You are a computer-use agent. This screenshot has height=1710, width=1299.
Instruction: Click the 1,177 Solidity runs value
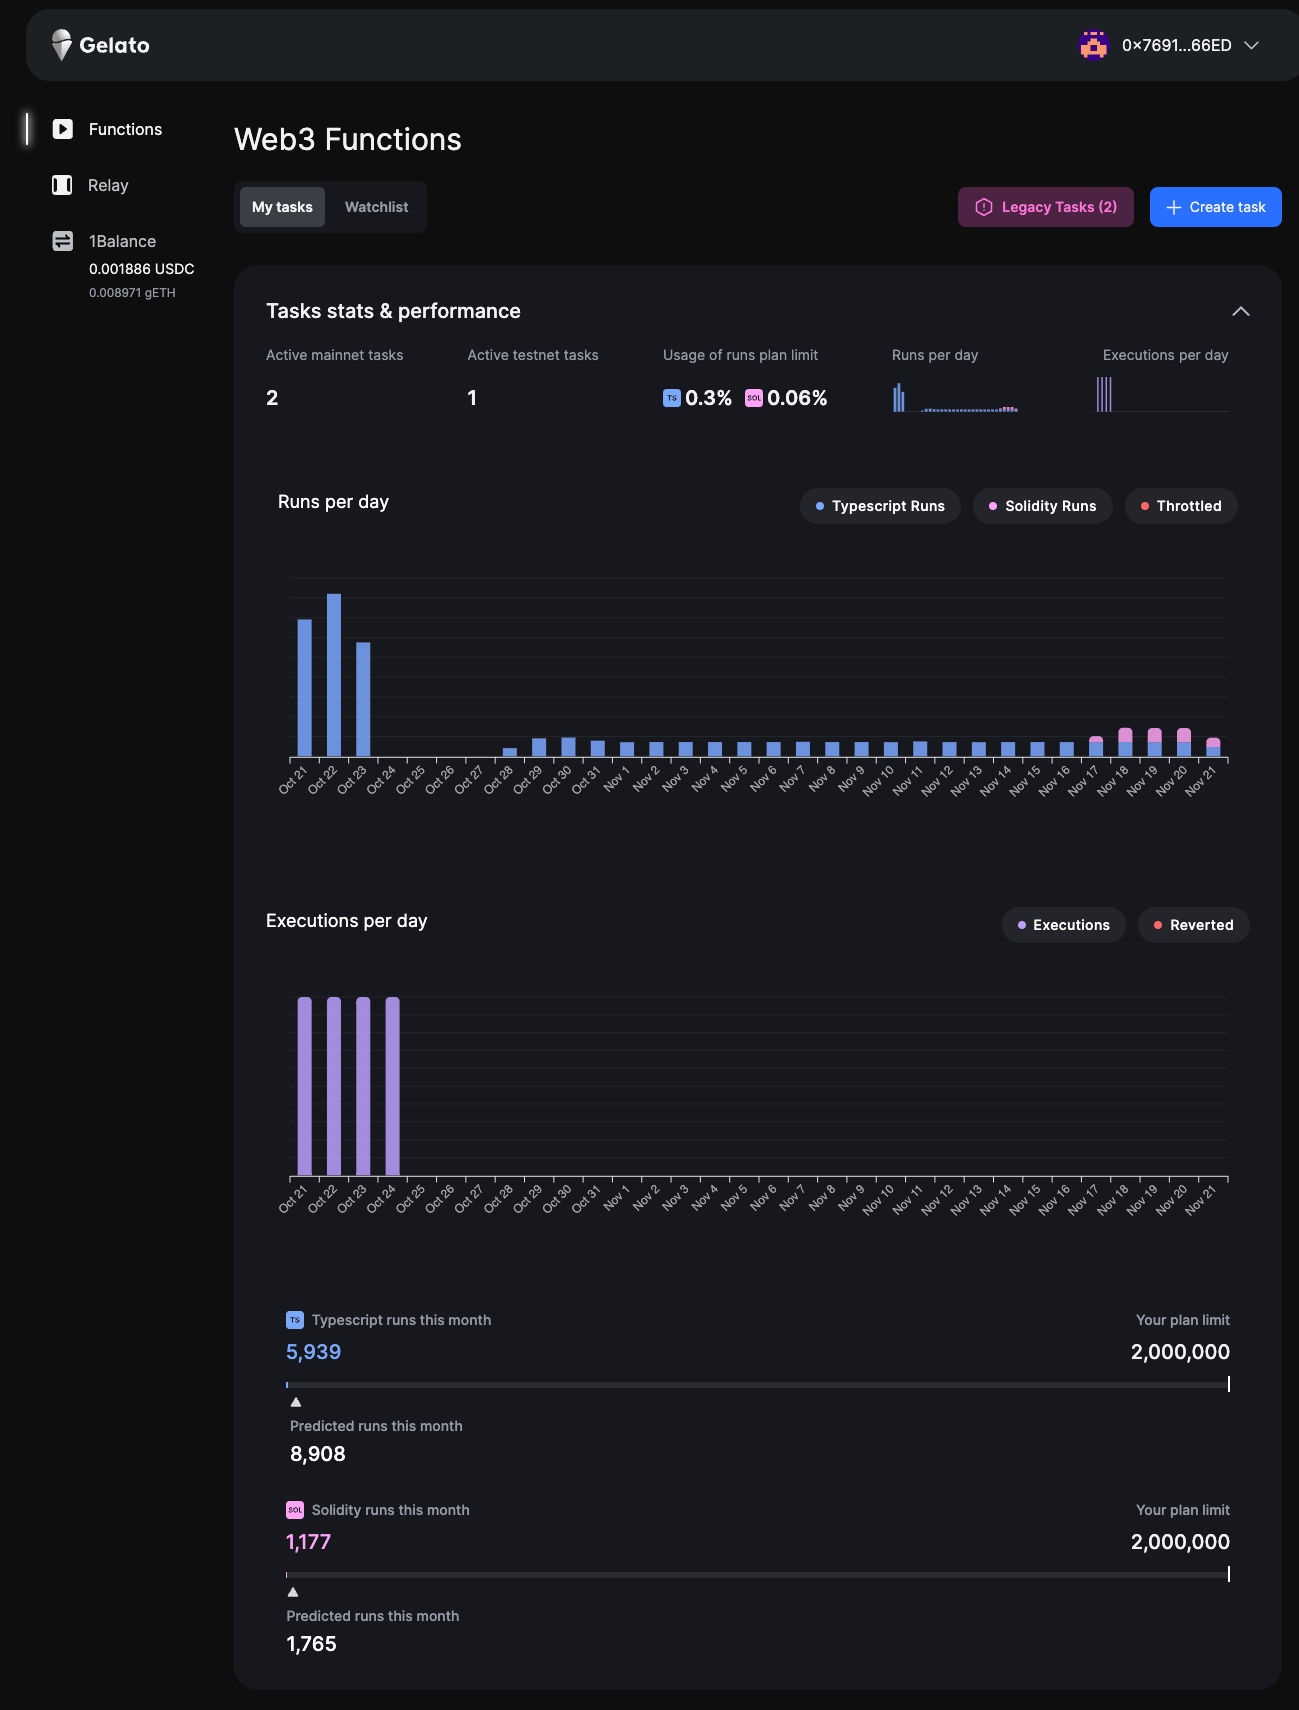pyautogui.click(x=308, y=1542)
